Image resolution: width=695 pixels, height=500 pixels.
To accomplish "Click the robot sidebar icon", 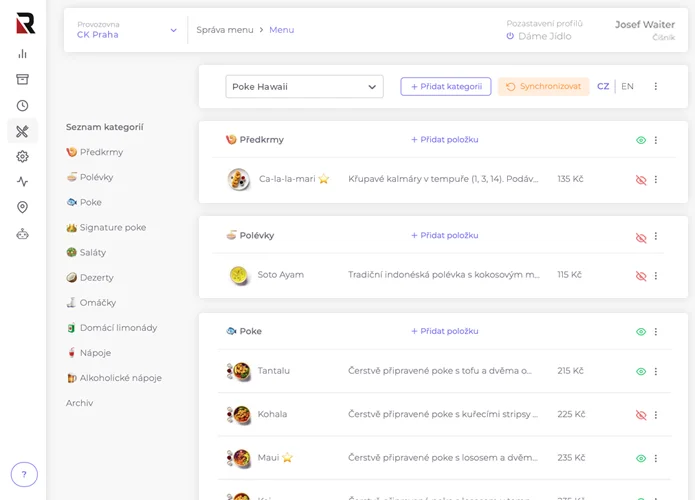I will point(22,234).
